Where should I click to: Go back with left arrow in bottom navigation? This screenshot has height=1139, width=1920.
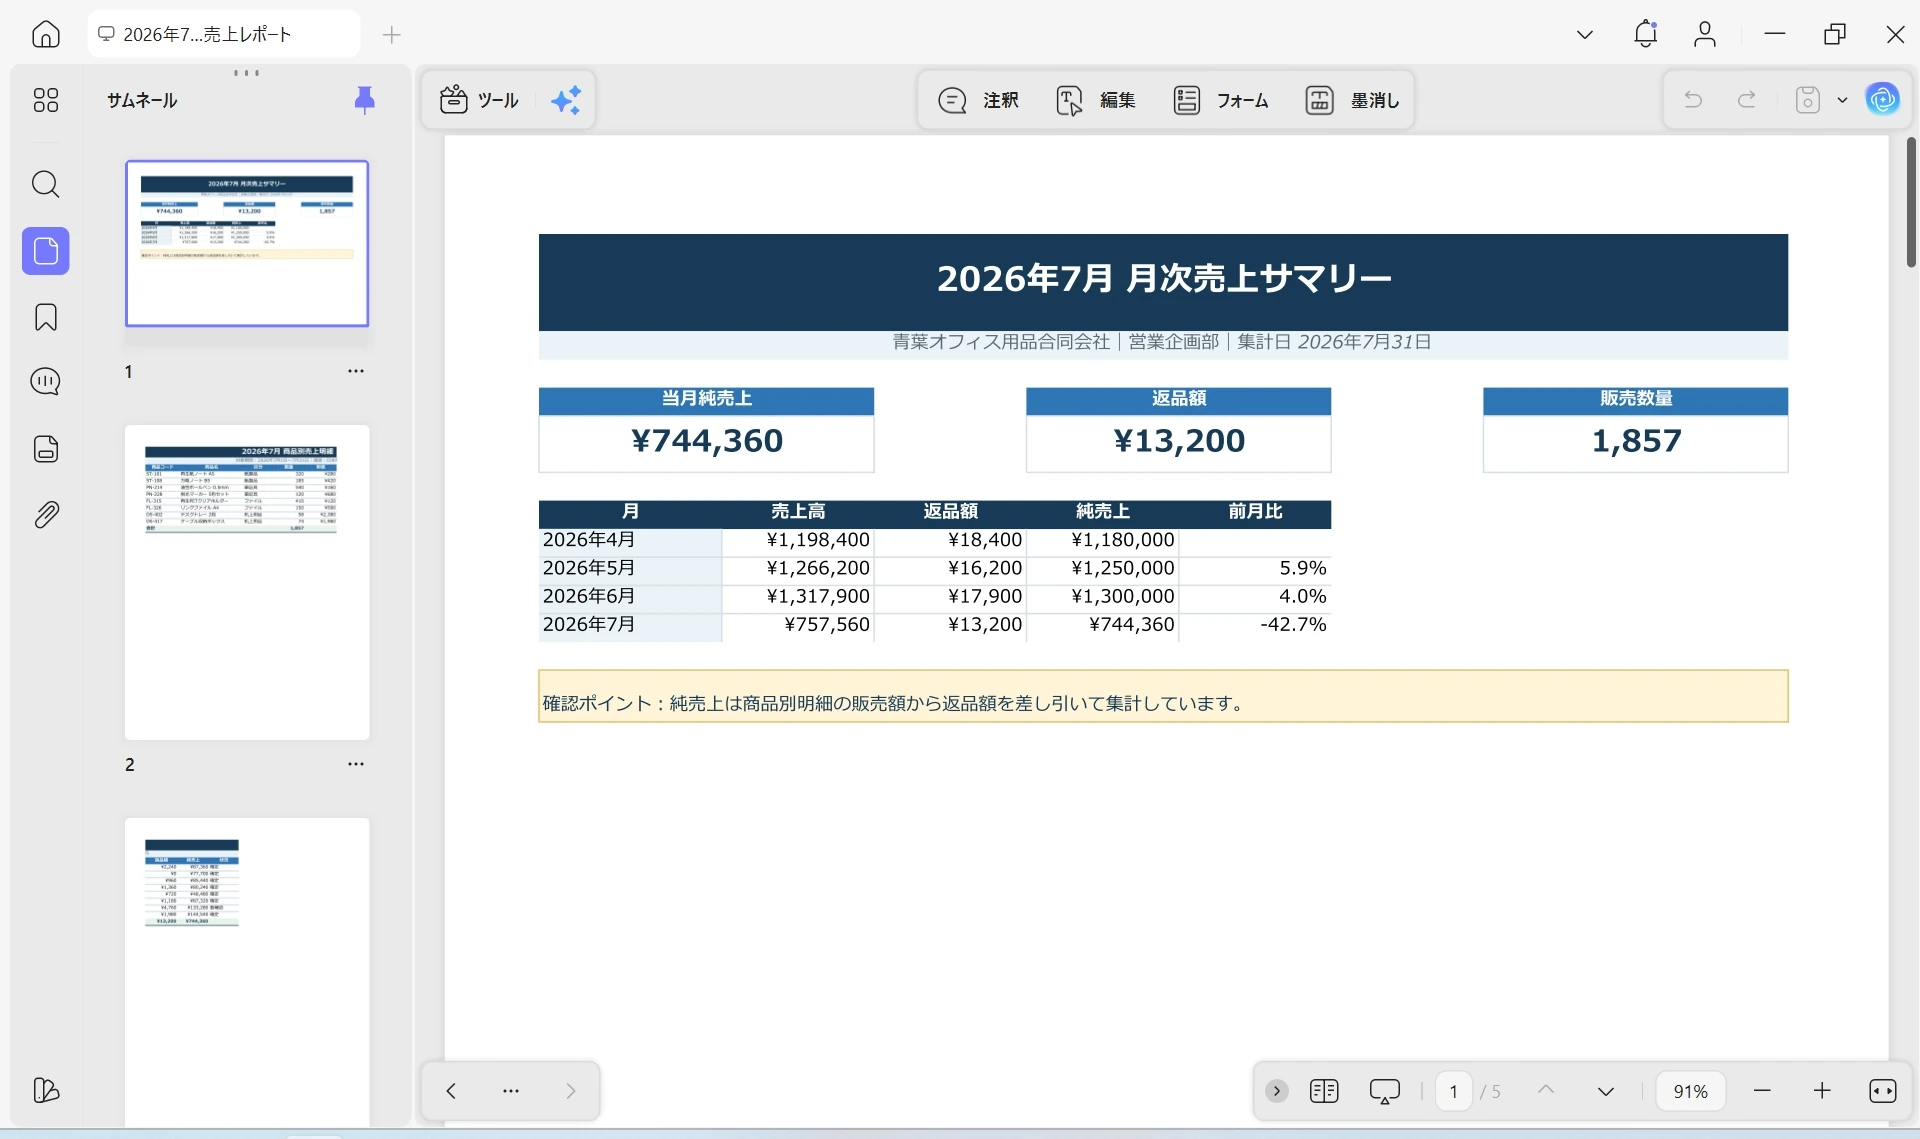click(451, 1091)
